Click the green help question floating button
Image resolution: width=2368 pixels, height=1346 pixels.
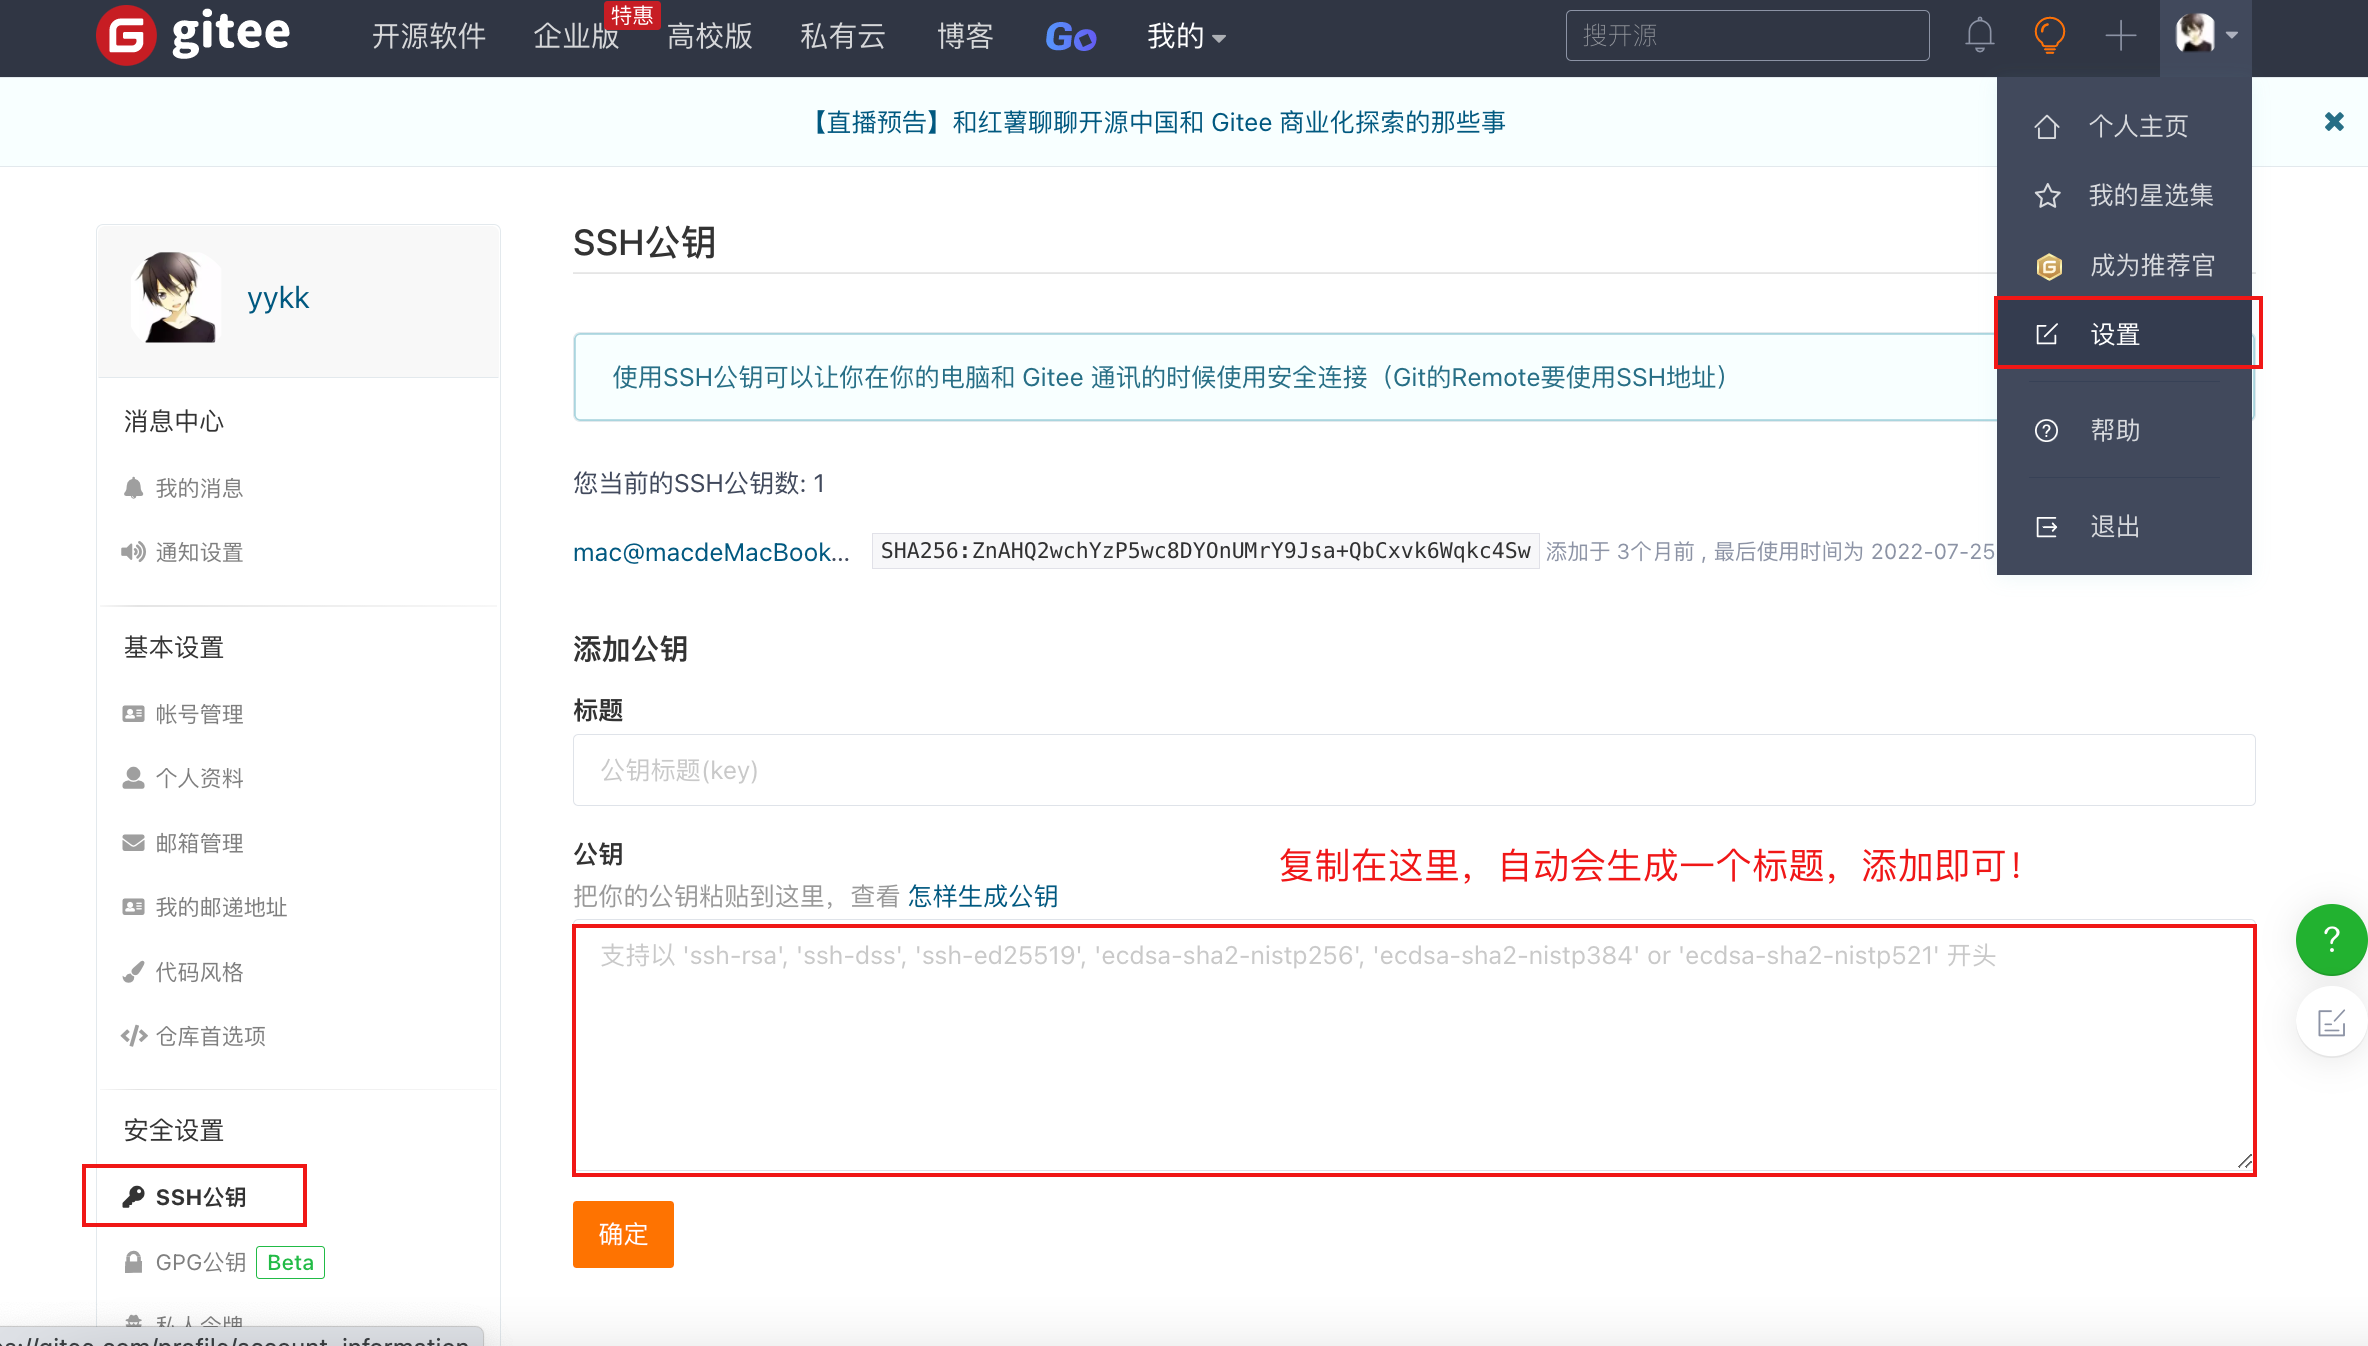pos(2331,939)
